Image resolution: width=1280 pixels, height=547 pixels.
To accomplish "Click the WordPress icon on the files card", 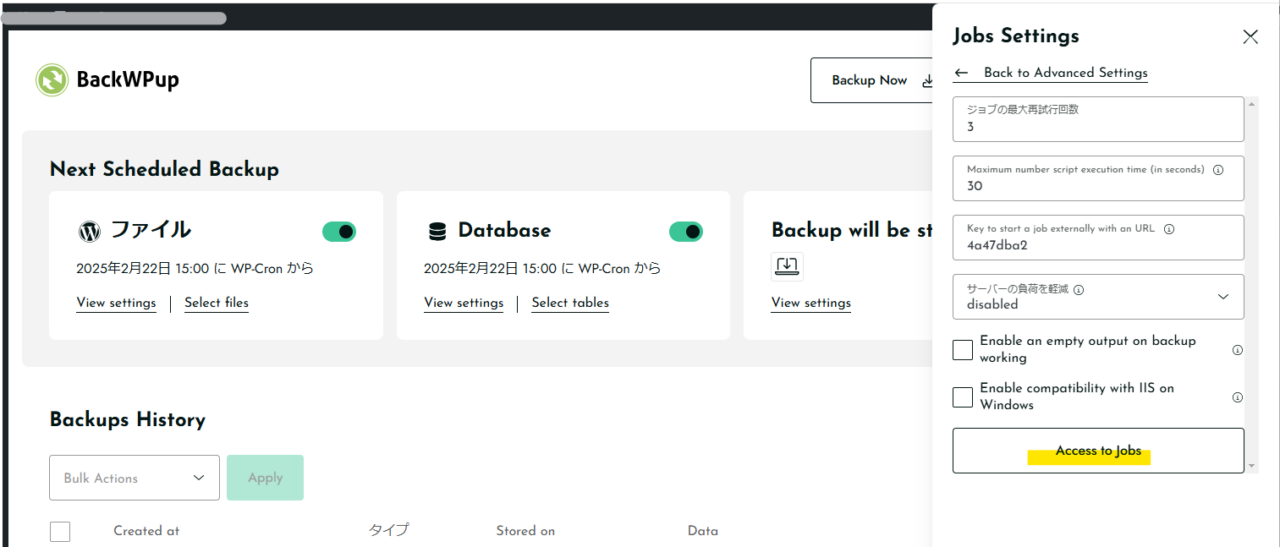I will coord(89,231).
